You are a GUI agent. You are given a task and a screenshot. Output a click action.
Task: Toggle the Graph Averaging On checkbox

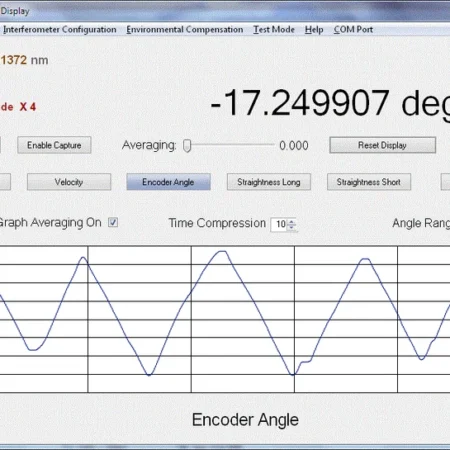113,222
